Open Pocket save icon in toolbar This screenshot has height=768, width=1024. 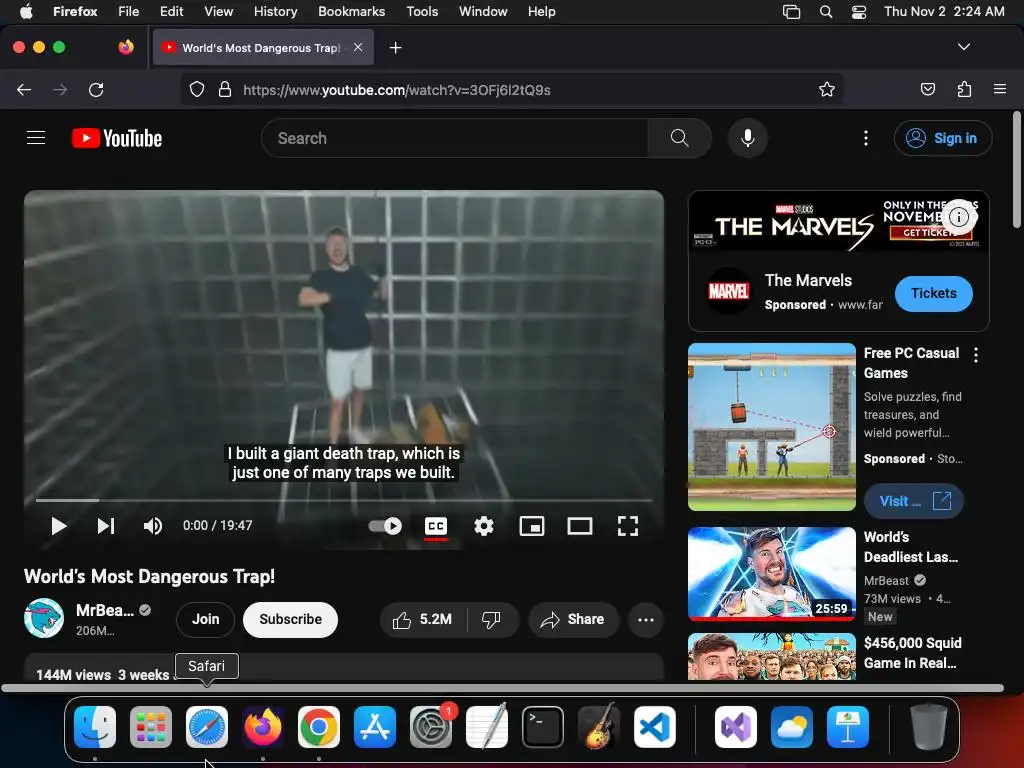[x=927, y=89]
